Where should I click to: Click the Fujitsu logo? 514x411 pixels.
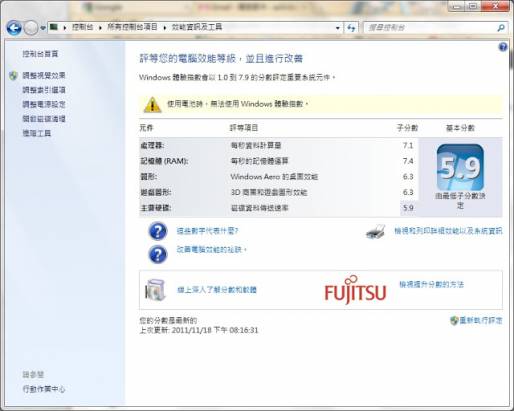355,290
